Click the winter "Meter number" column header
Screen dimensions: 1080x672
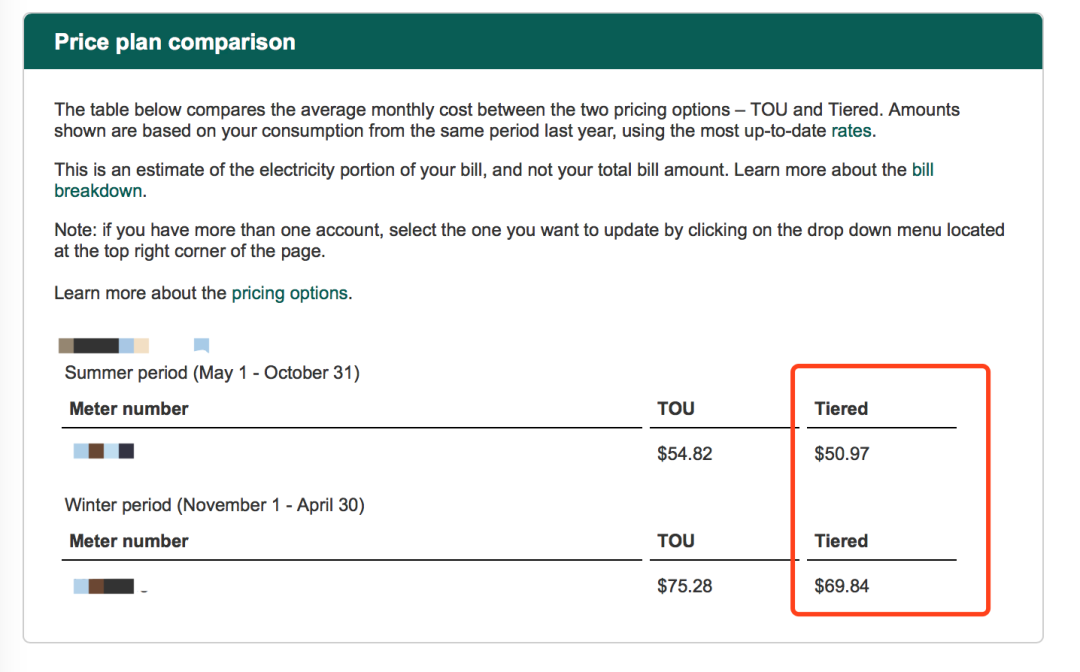pyautogui.click(x=129, y=541)
